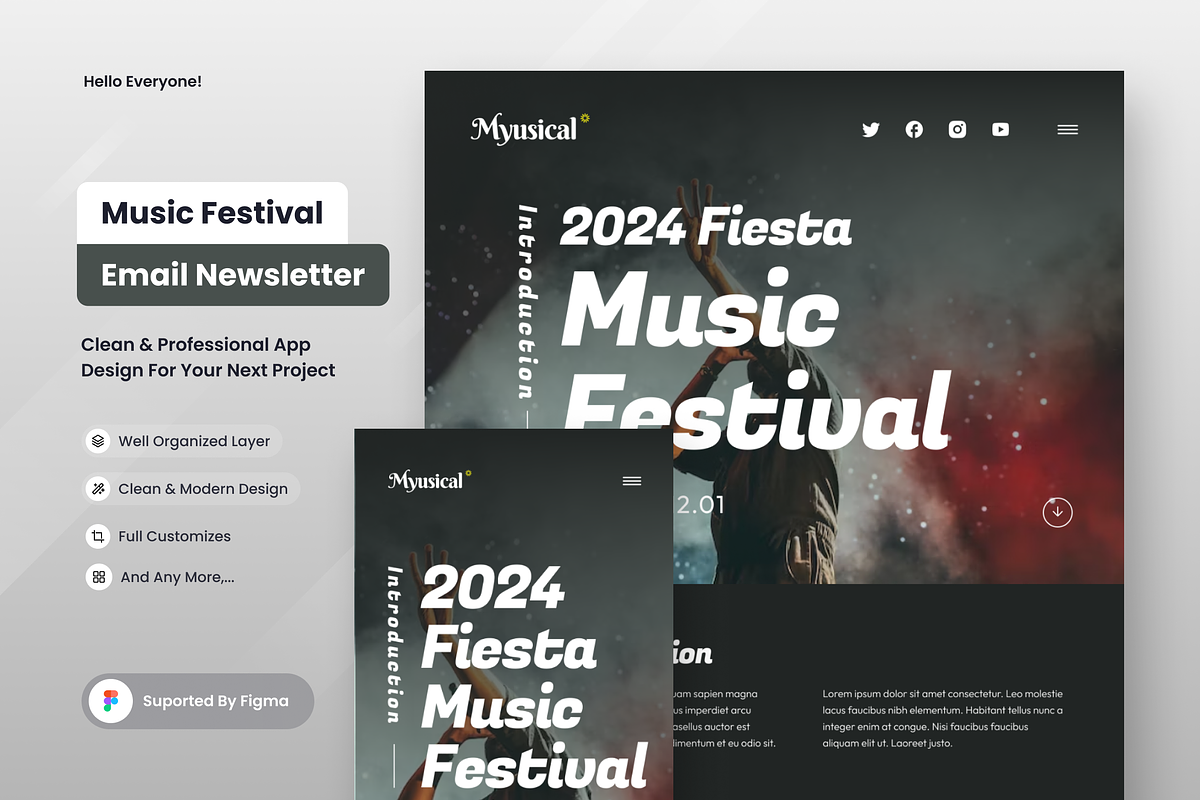
Task: Click the Hello Everyone! text
Action: [x=143, y=82]
